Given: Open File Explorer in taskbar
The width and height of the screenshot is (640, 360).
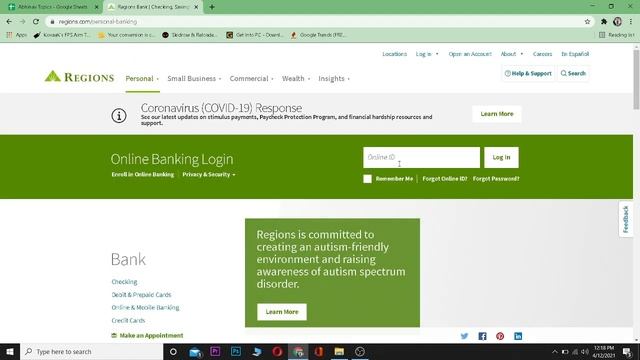Looking at the screenshot, I should [x=339, y=351].
